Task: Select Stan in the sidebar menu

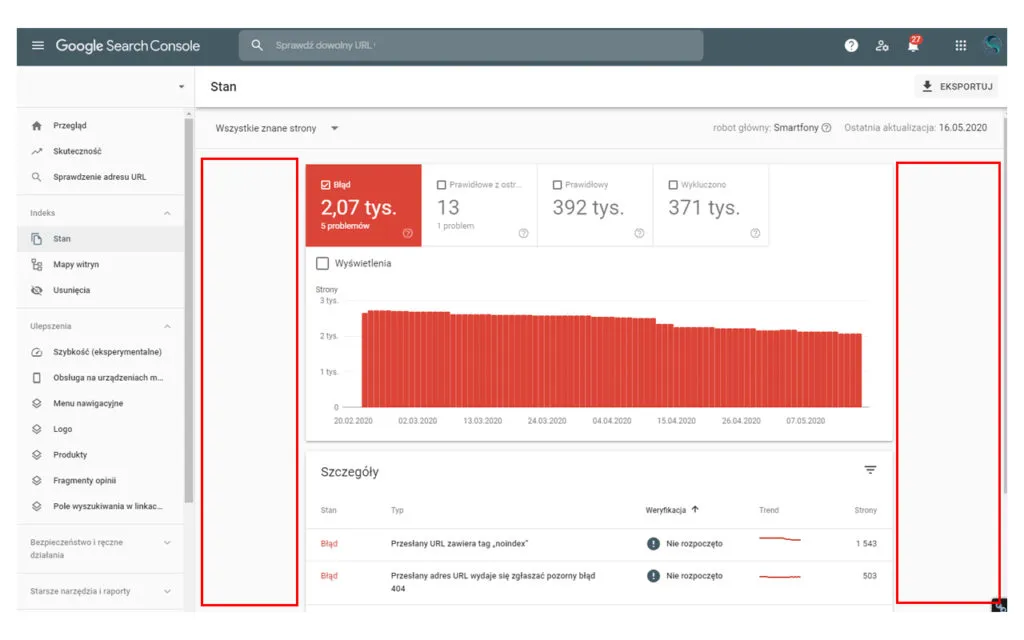Action: pyautogui.click(x=60, y=238)
